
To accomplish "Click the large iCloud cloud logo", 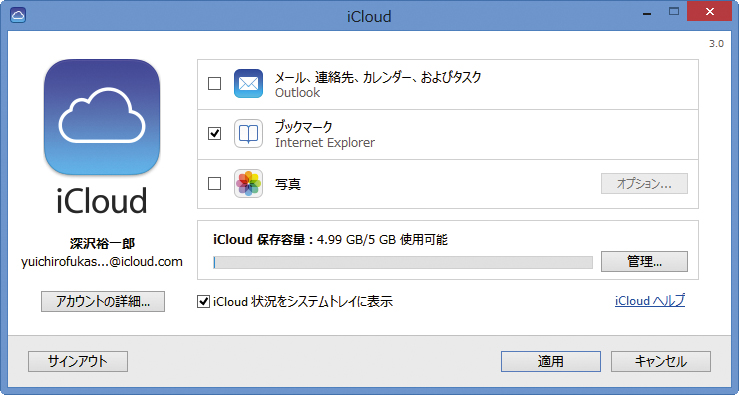I will (x=102, y=117).
